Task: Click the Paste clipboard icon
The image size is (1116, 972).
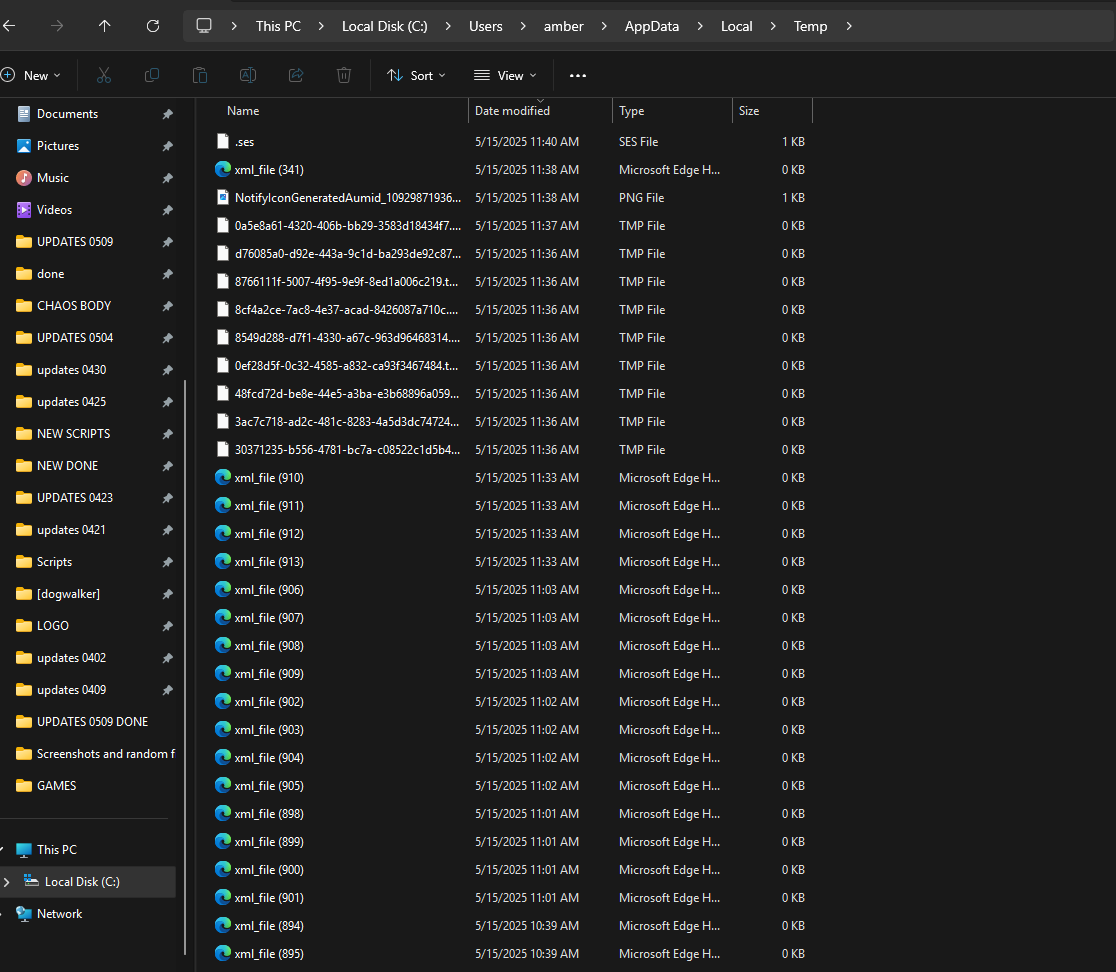Action: pyautogui.click(x=200, y=75)
